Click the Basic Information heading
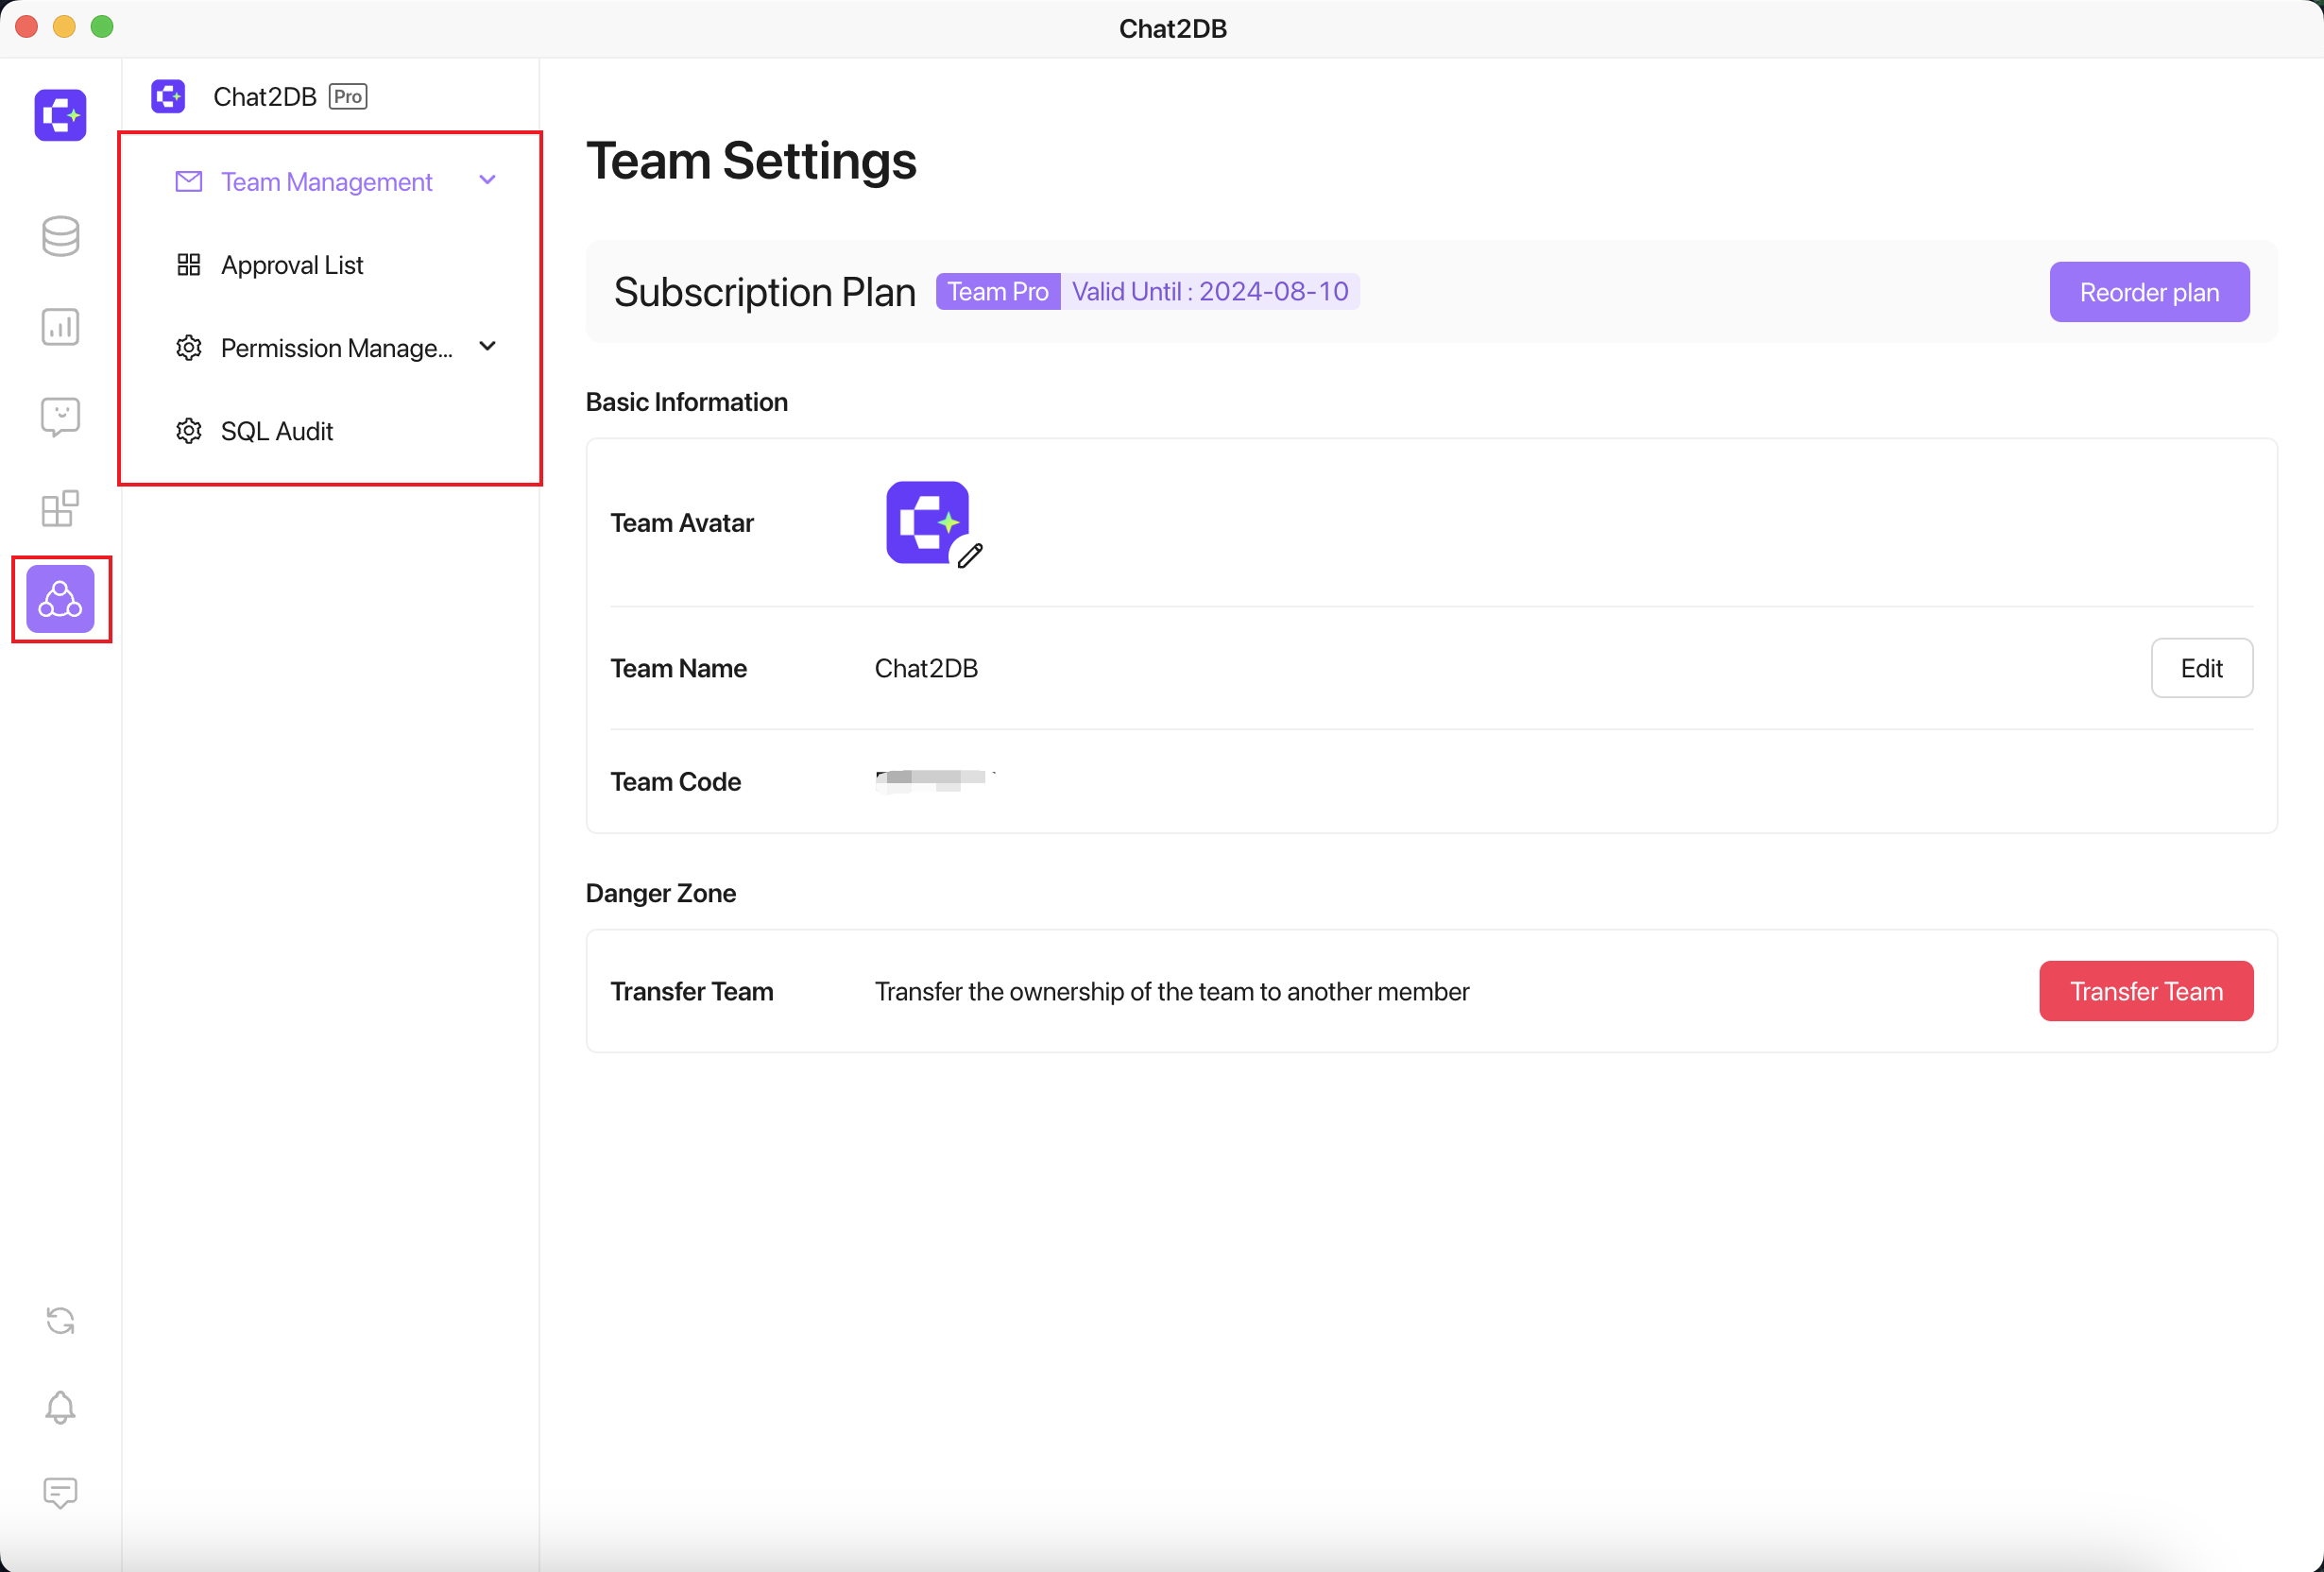The image size is (2324, 1572). tap(687, 402)
